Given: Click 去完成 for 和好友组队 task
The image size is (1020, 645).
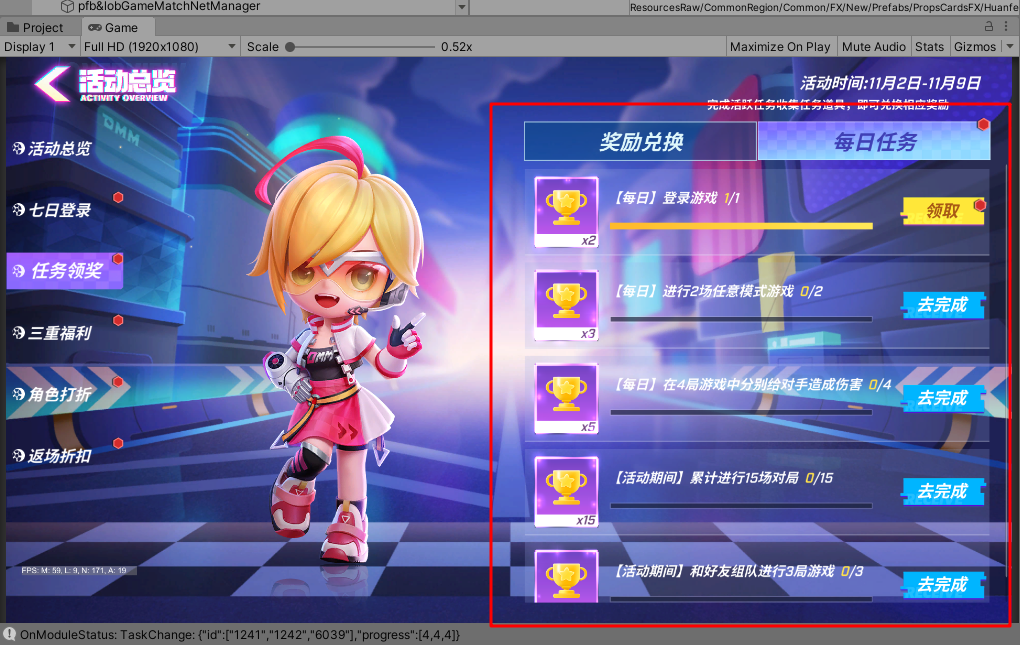Looking at the screenshot, I should click(x=943, y=584).
